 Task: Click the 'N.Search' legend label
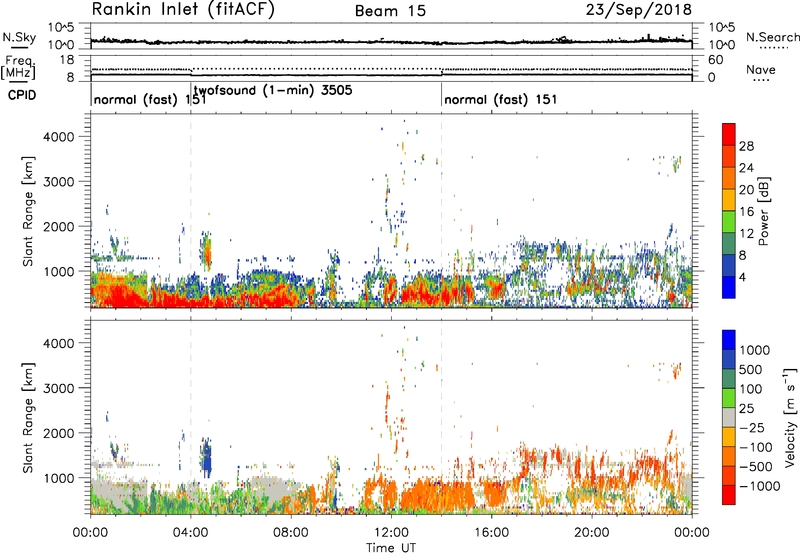773,37
